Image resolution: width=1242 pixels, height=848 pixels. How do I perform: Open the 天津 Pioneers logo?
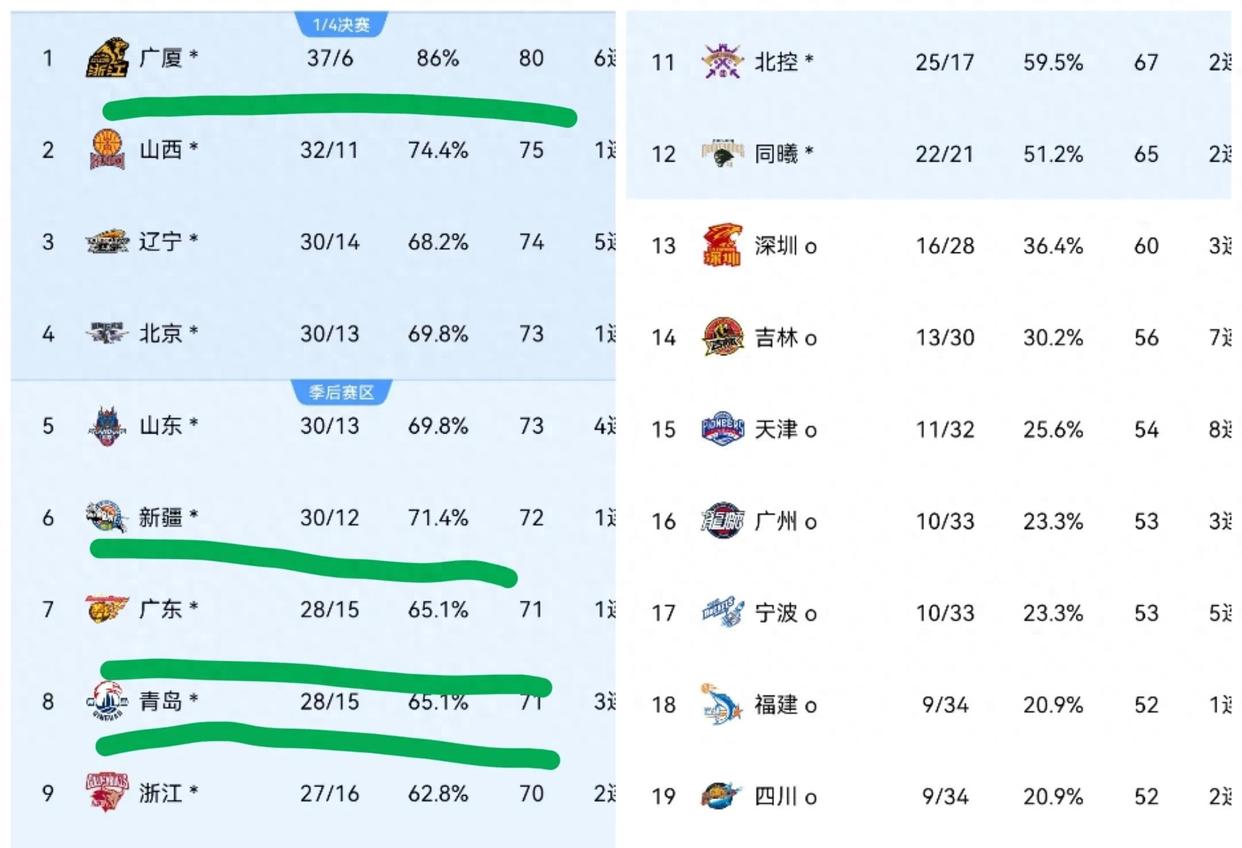[x=722, y=429]
